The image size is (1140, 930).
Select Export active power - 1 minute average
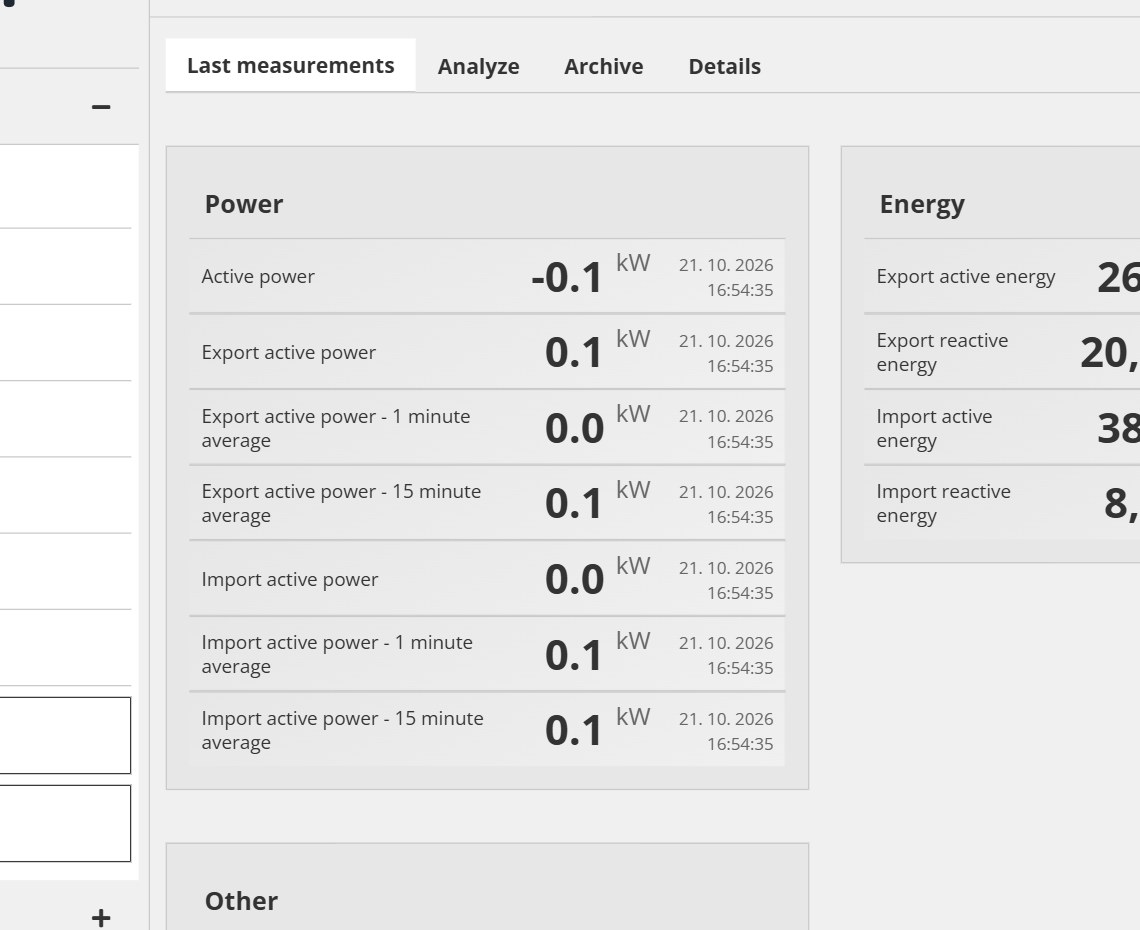point(336,428)
